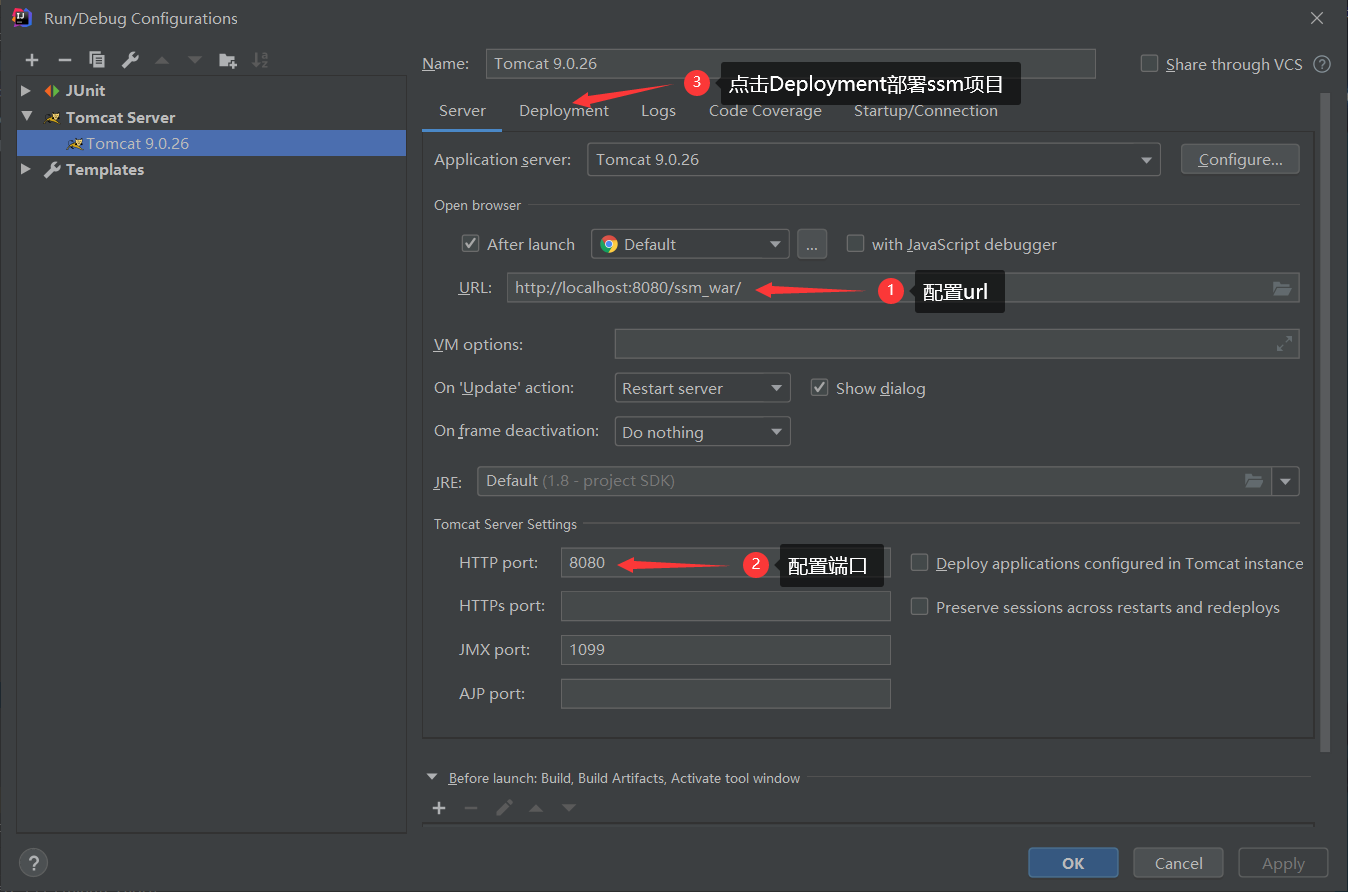Image resolution: width=1348 pixels, height=892 pixels.
Task: Click the OK button
Action: 1073,863
